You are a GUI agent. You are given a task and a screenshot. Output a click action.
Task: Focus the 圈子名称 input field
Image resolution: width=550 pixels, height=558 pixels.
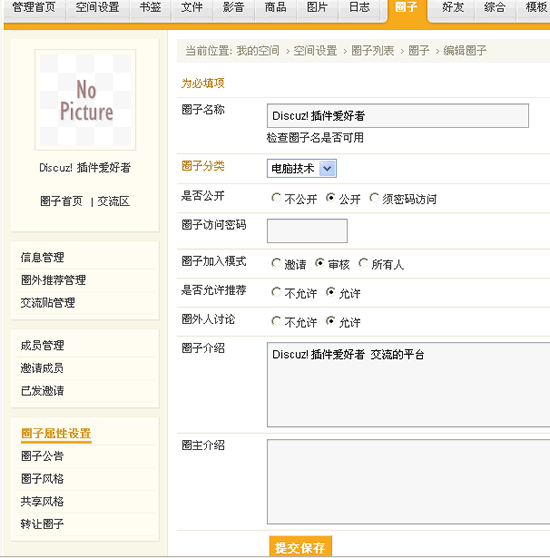[398, 116]
